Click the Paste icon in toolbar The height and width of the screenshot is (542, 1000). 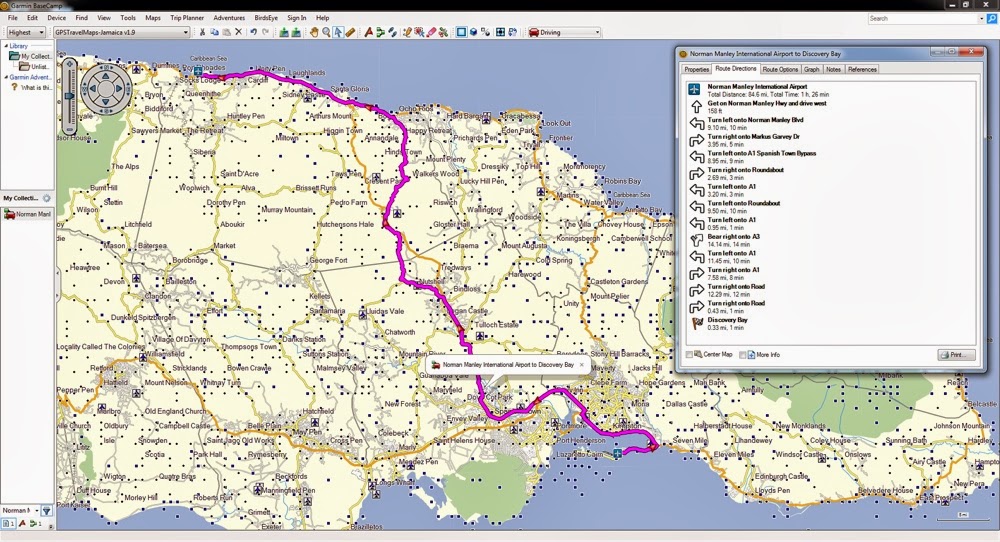click(227, 32)
